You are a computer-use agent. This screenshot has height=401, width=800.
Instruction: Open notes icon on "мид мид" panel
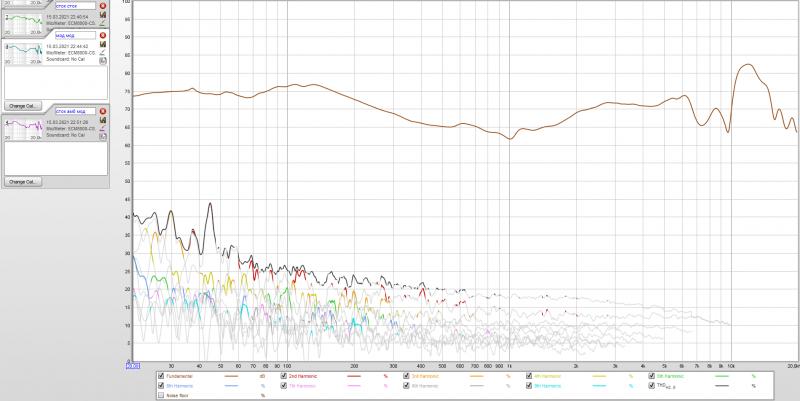(102, 61)
